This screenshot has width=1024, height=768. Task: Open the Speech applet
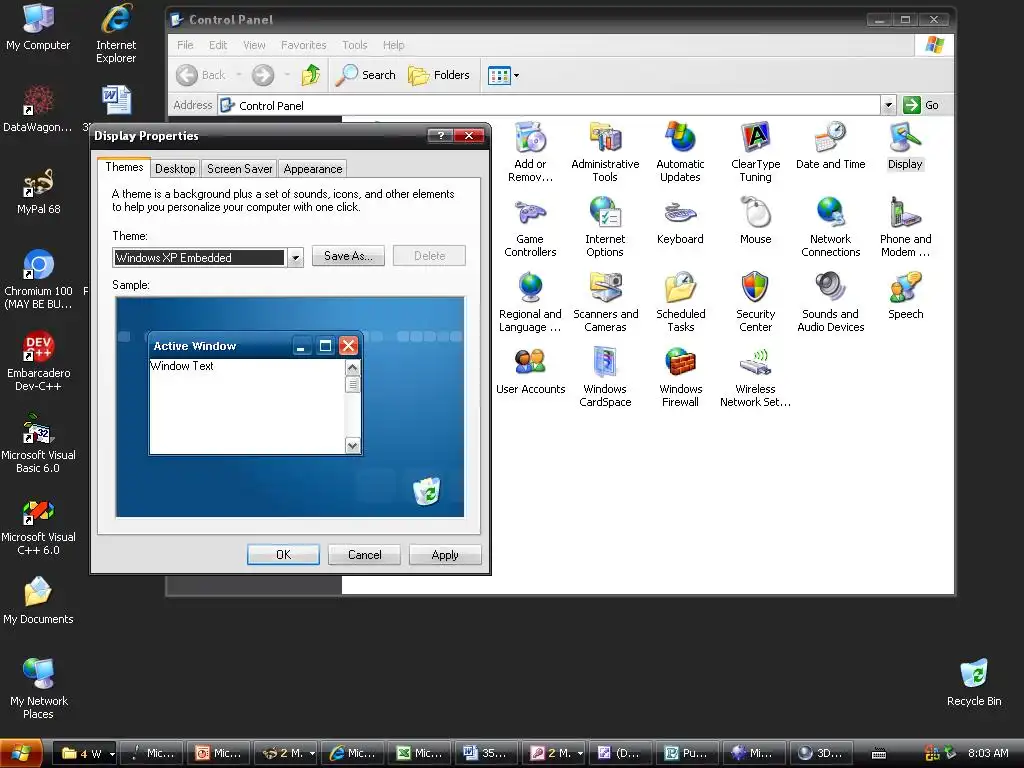click(905, 296)
